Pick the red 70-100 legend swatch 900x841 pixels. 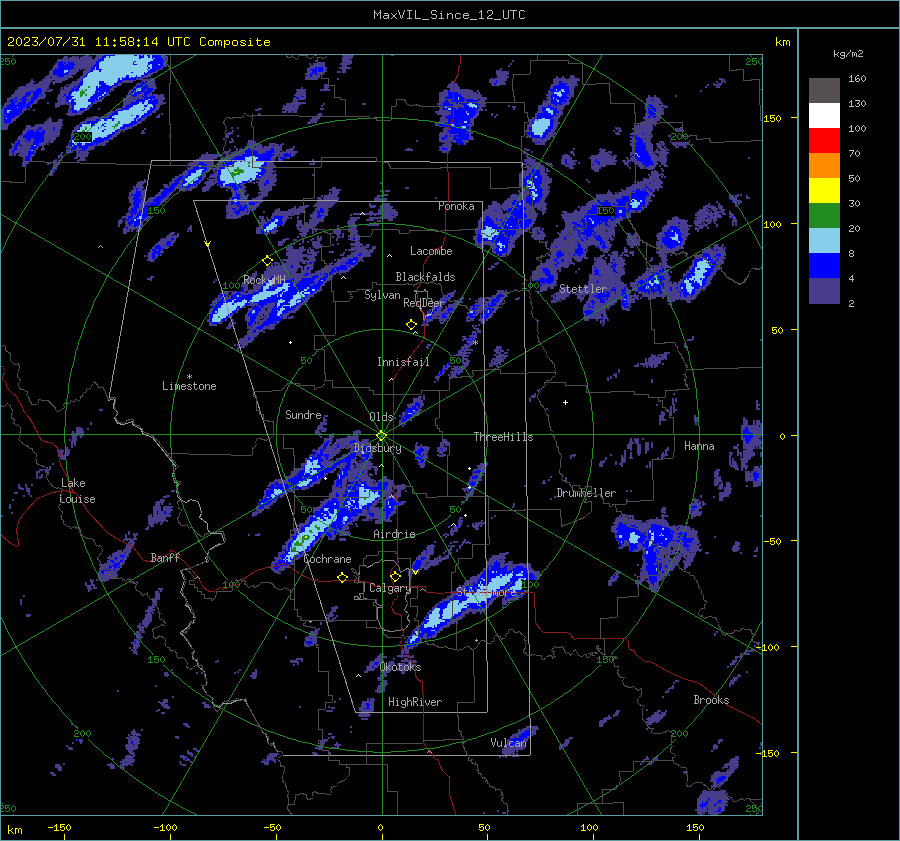[824, 141]
